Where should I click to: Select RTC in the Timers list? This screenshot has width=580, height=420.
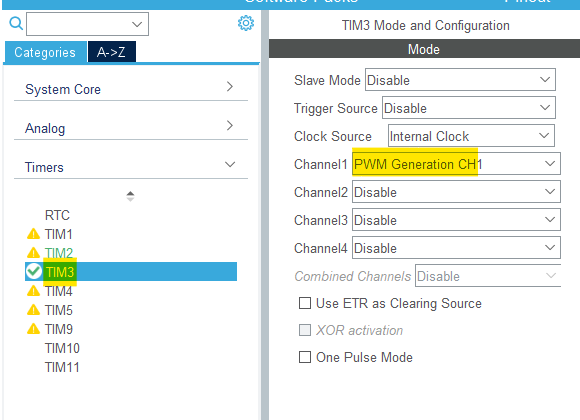[57, 215]
